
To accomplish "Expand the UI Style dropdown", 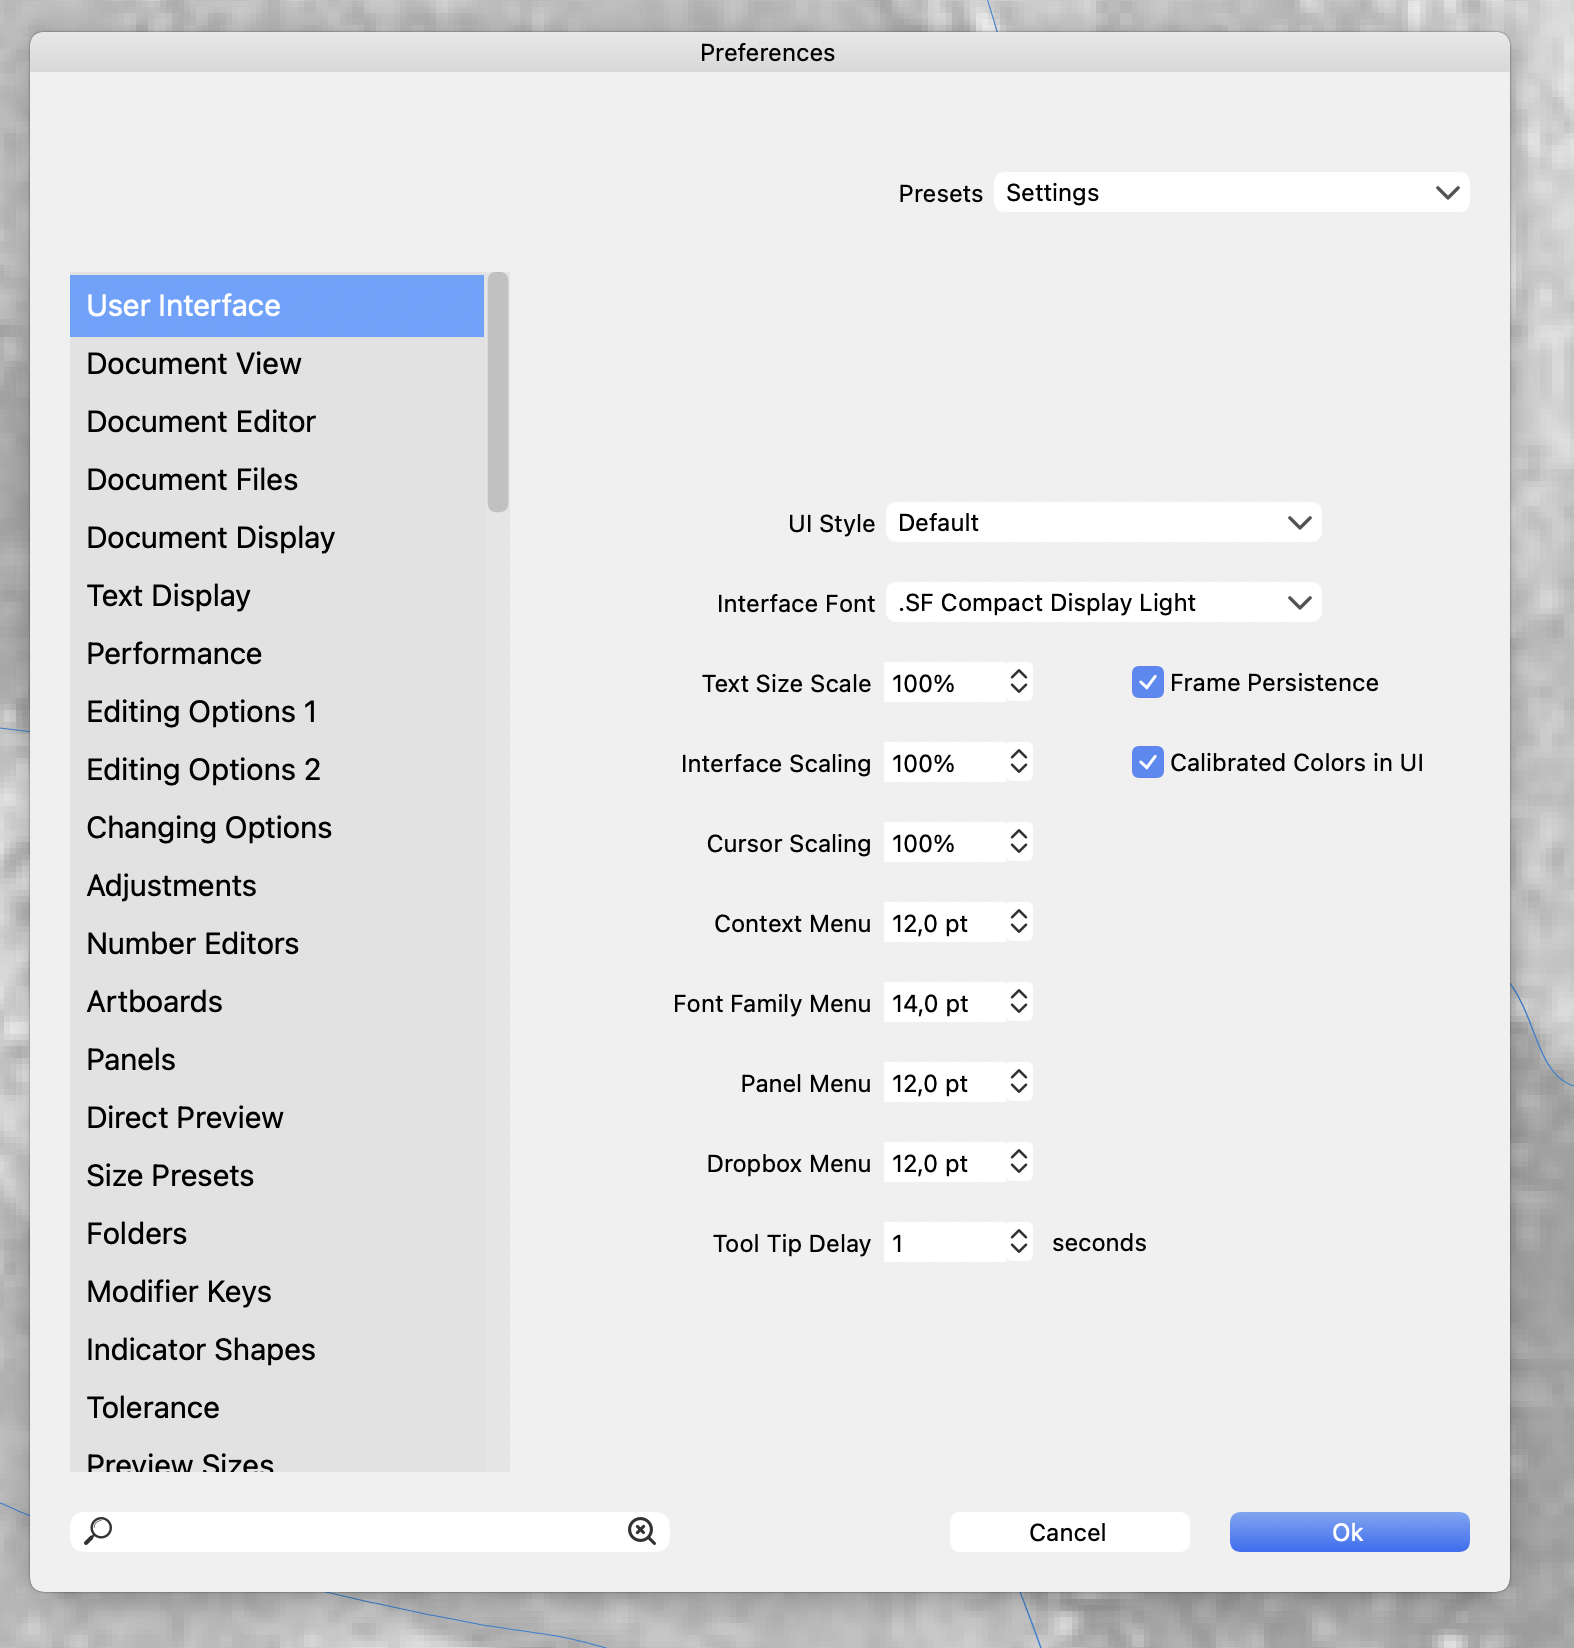I will (1103, 523).
